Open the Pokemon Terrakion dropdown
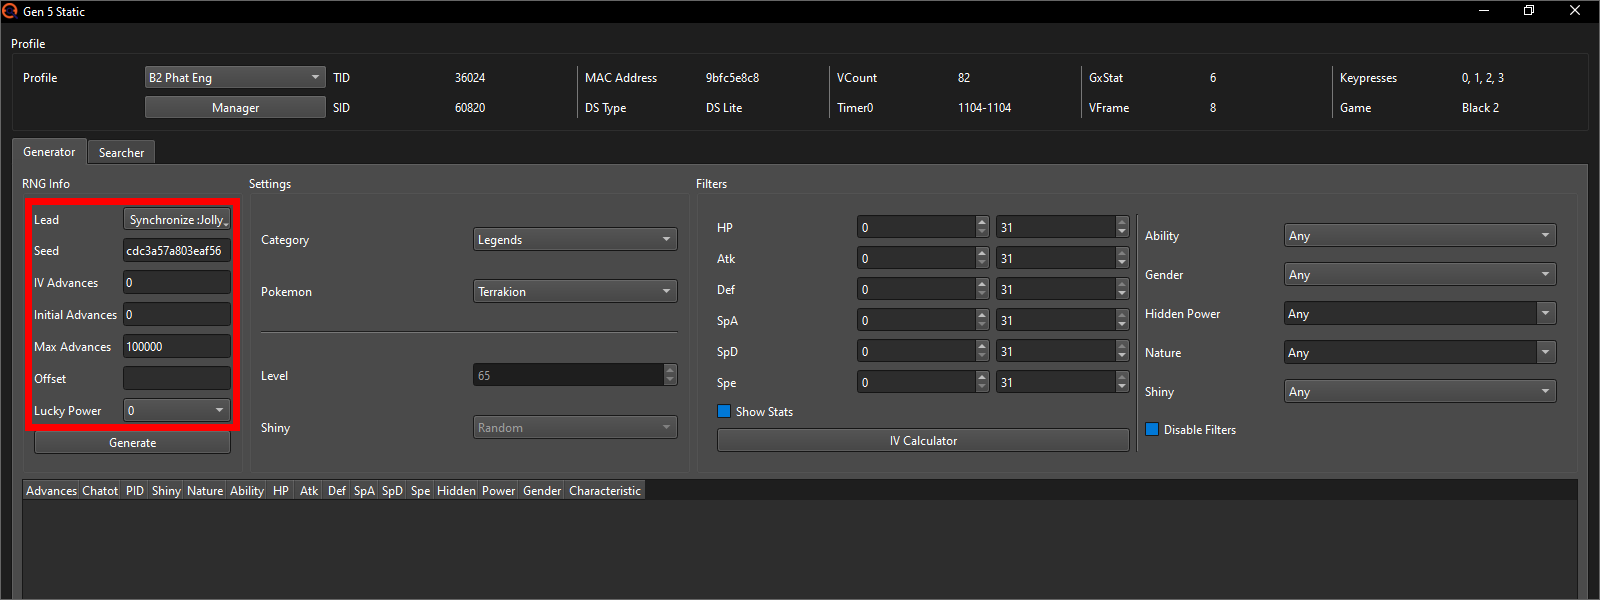This screenshot has height=600, width=1600. tap(575, 291)
